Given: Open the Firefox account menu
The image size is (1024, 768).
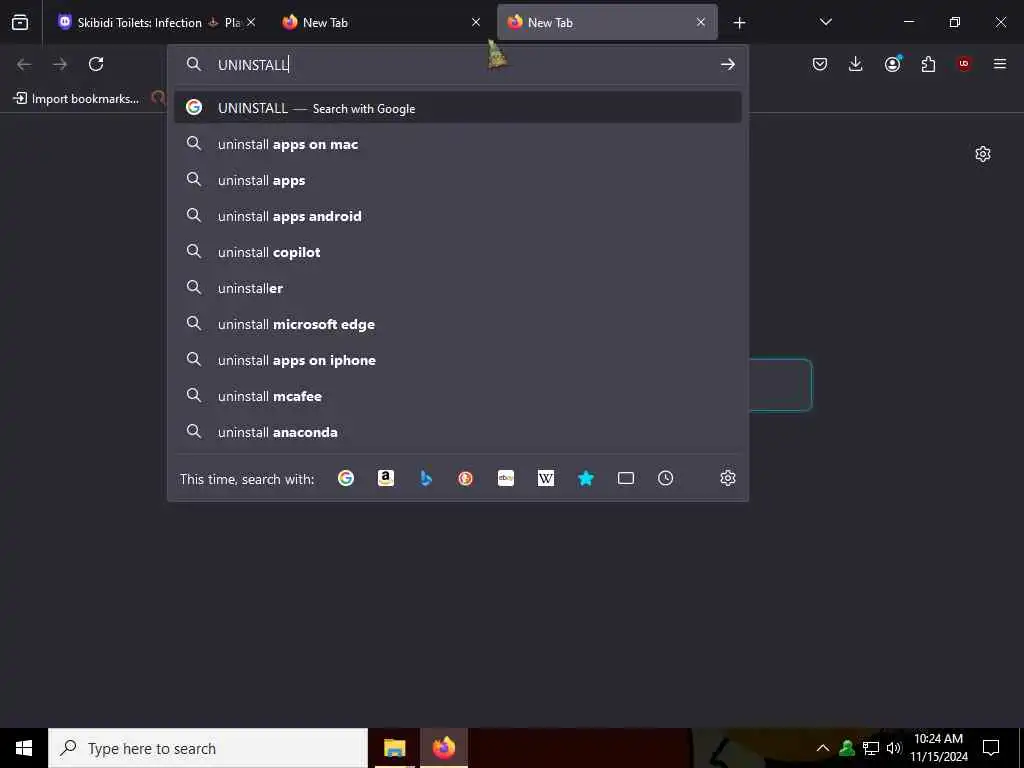Looking at the screenshot, I should (x=892, y=64).
